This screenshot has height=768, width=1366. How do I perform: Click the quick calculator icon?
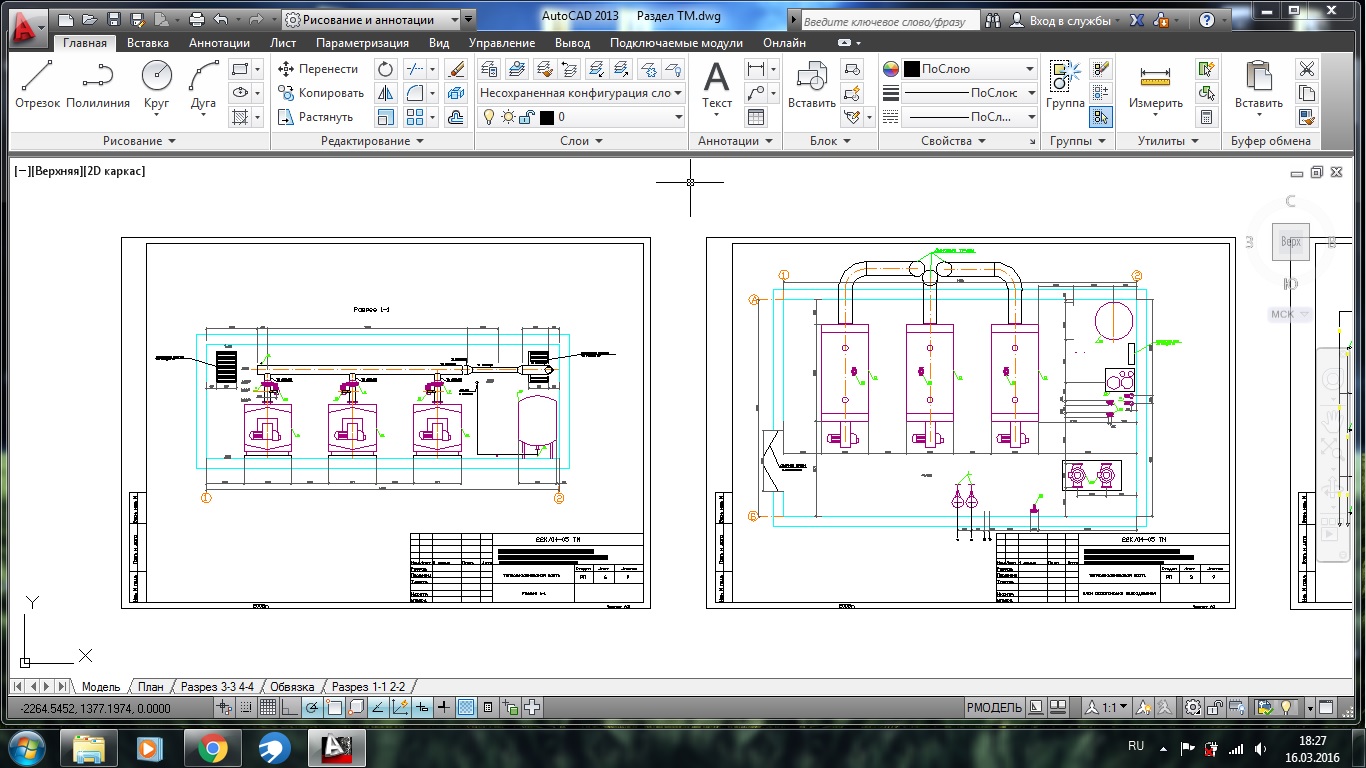pyautogui.click(x=1207, y=117)
